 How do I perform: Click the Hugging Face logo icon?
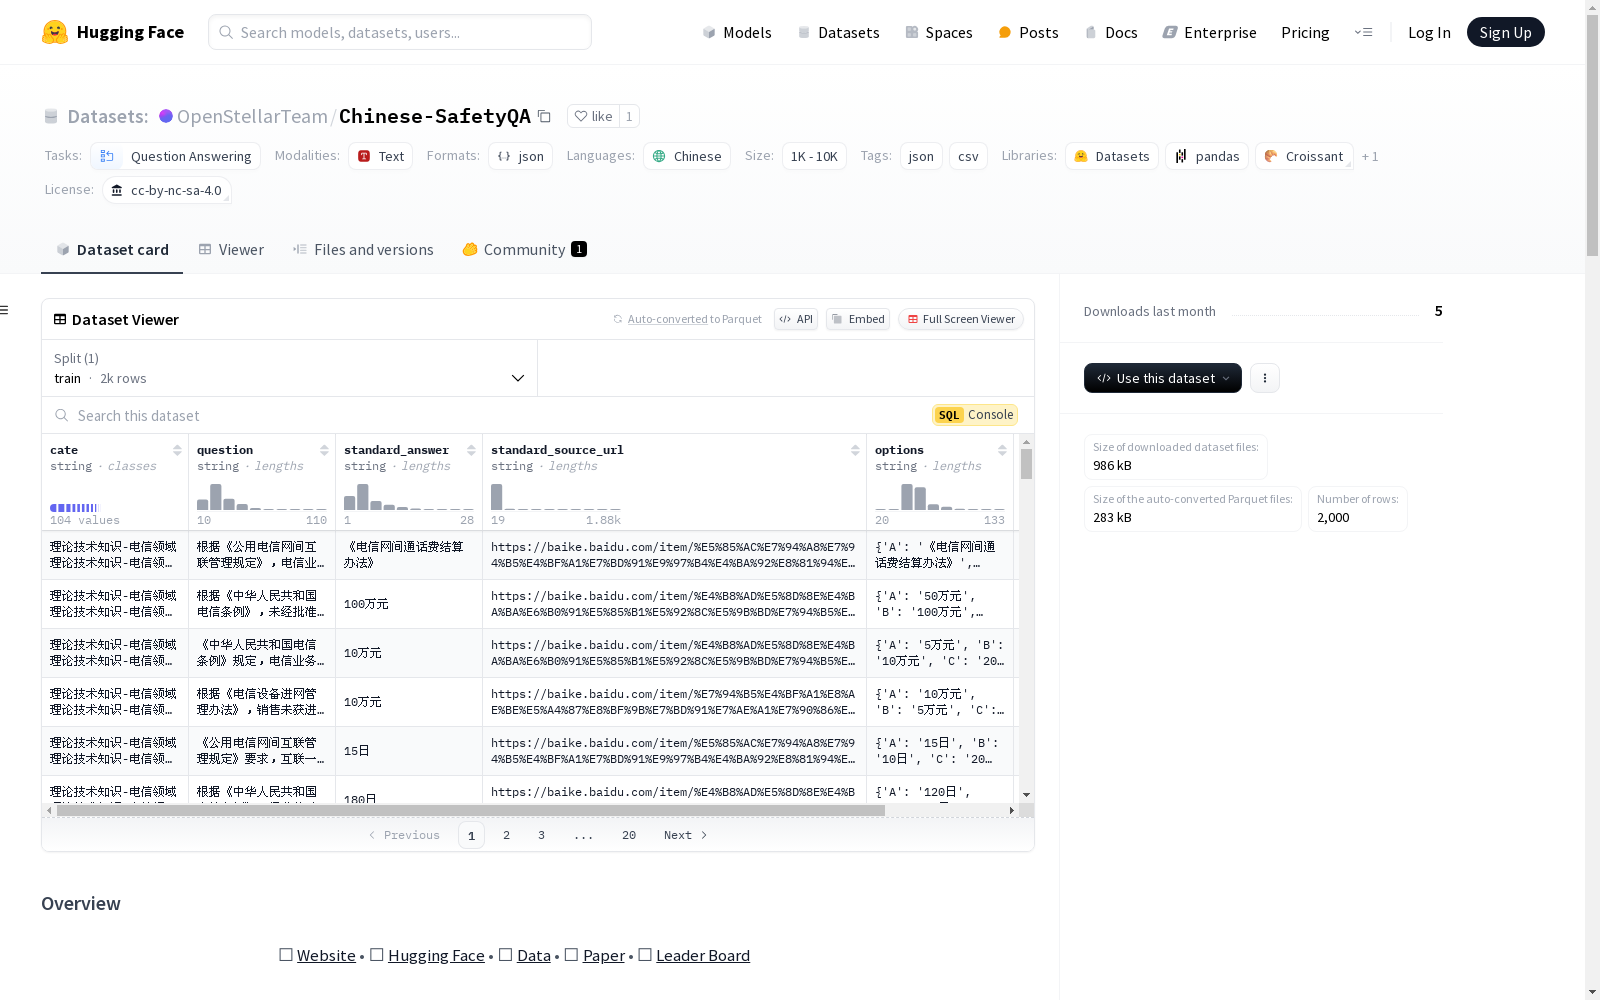pyautogui.click(x=55, y=32)
